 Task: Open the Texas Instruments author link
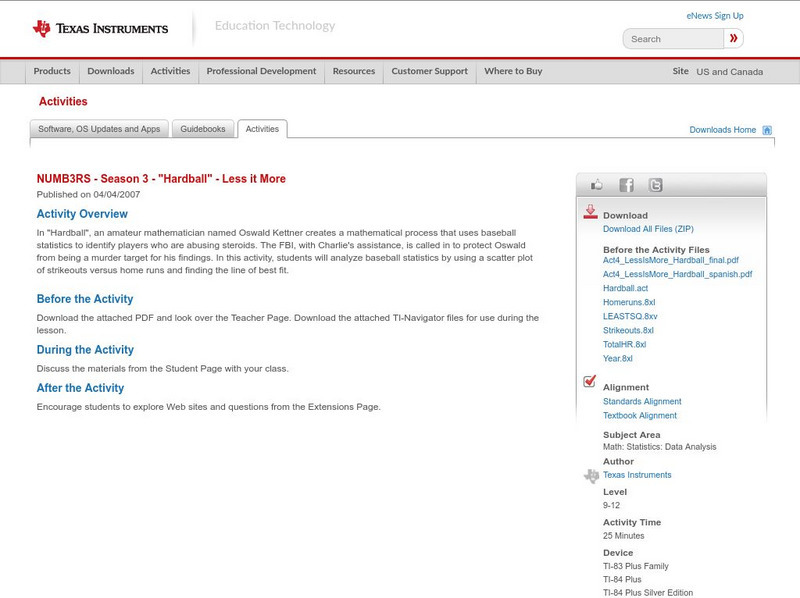pyautogui.click(x=637, y=475)
